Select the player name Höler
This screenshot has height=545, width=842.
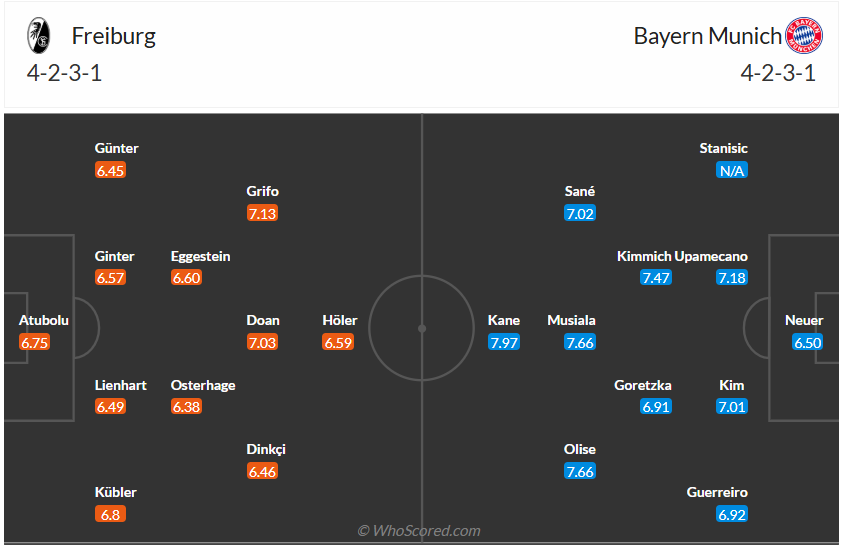(x=340, y=320)
